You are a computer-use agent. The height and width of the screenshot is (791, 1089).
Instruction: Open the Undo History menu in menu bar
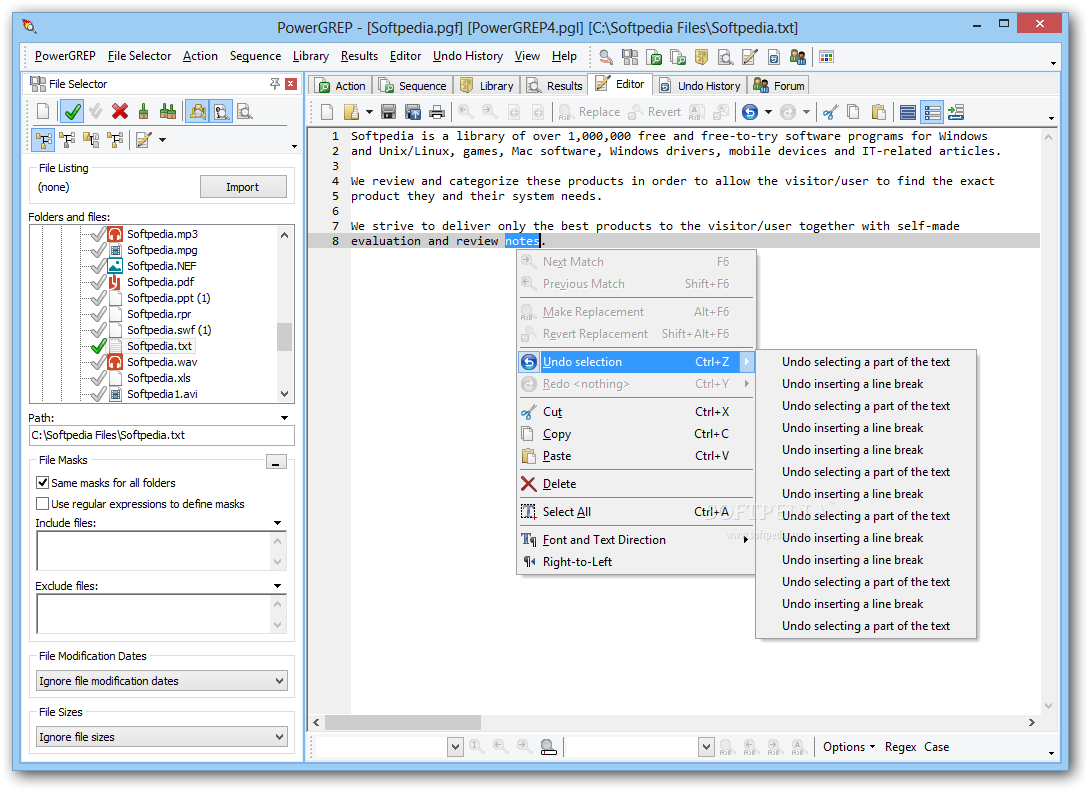coord(467,56)
